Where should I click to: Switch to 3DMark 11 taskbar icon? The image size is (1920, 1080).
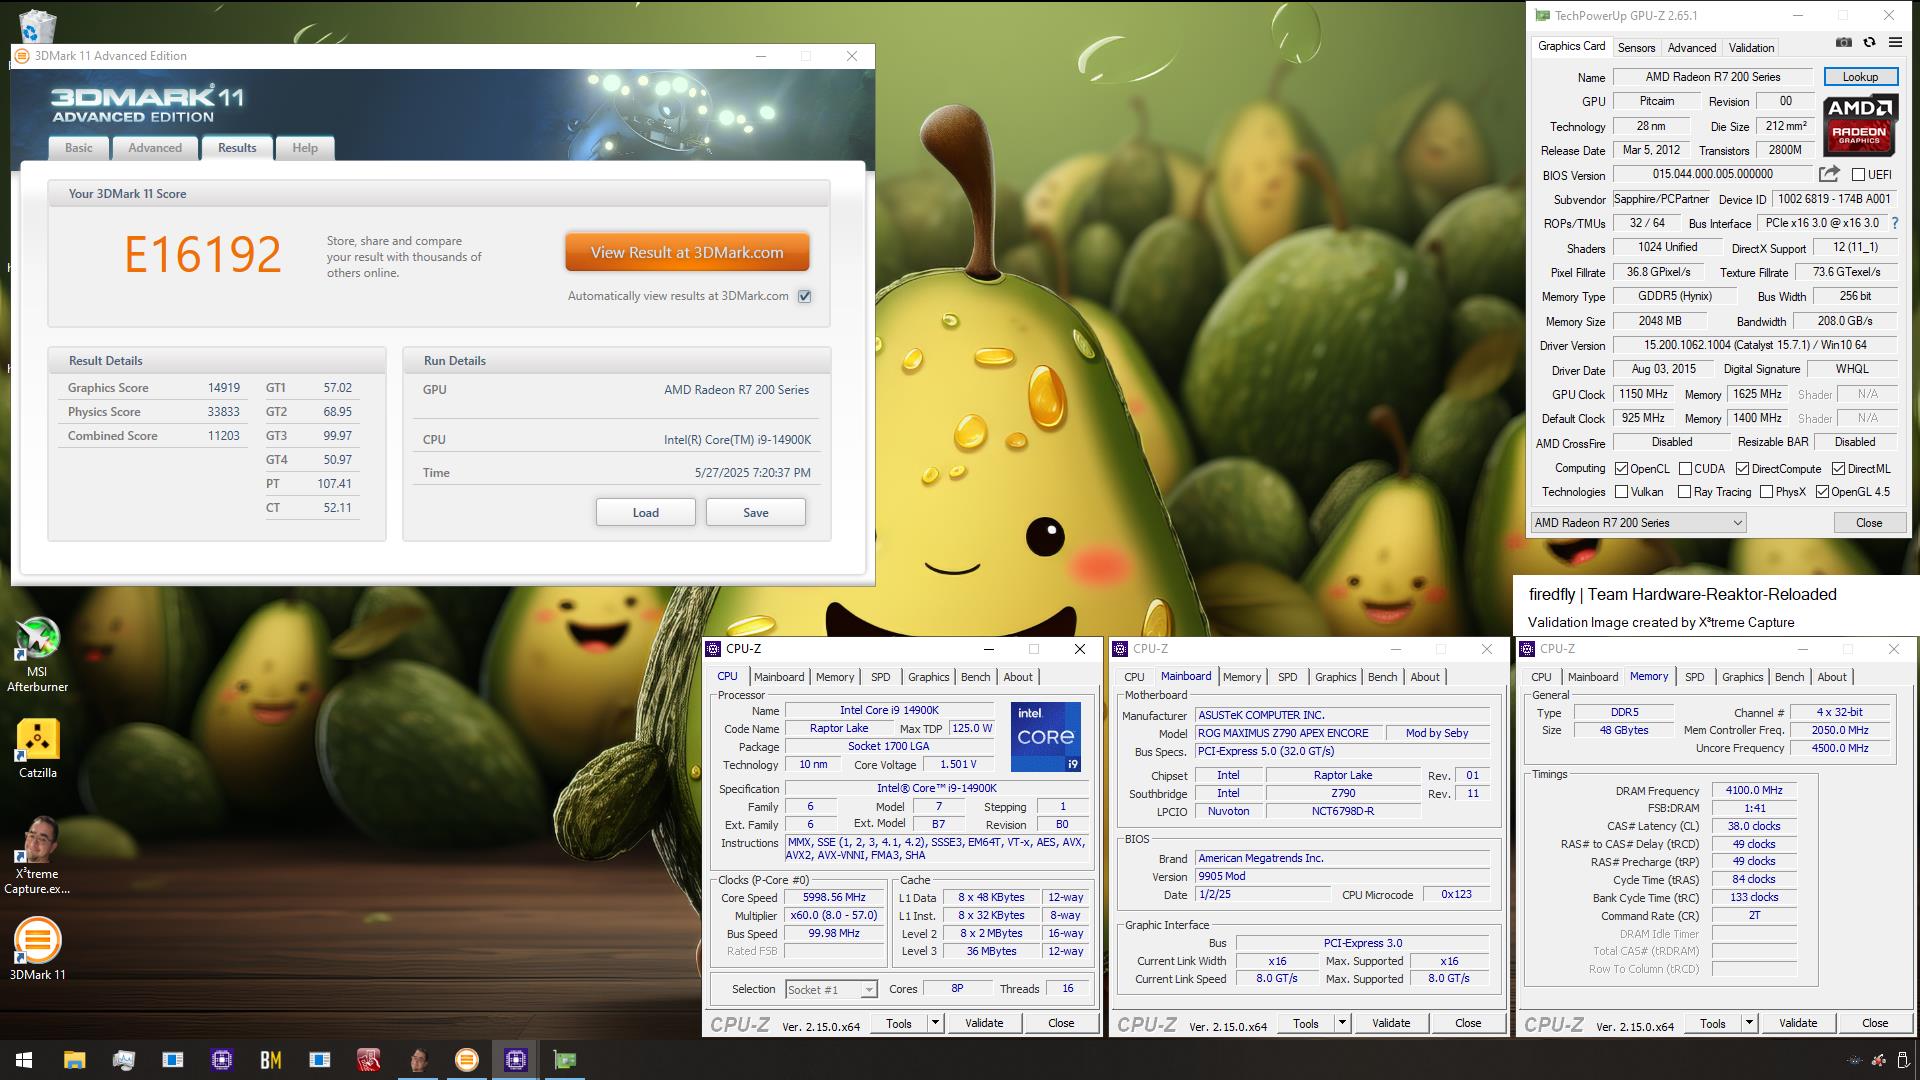click(466, 1060)
